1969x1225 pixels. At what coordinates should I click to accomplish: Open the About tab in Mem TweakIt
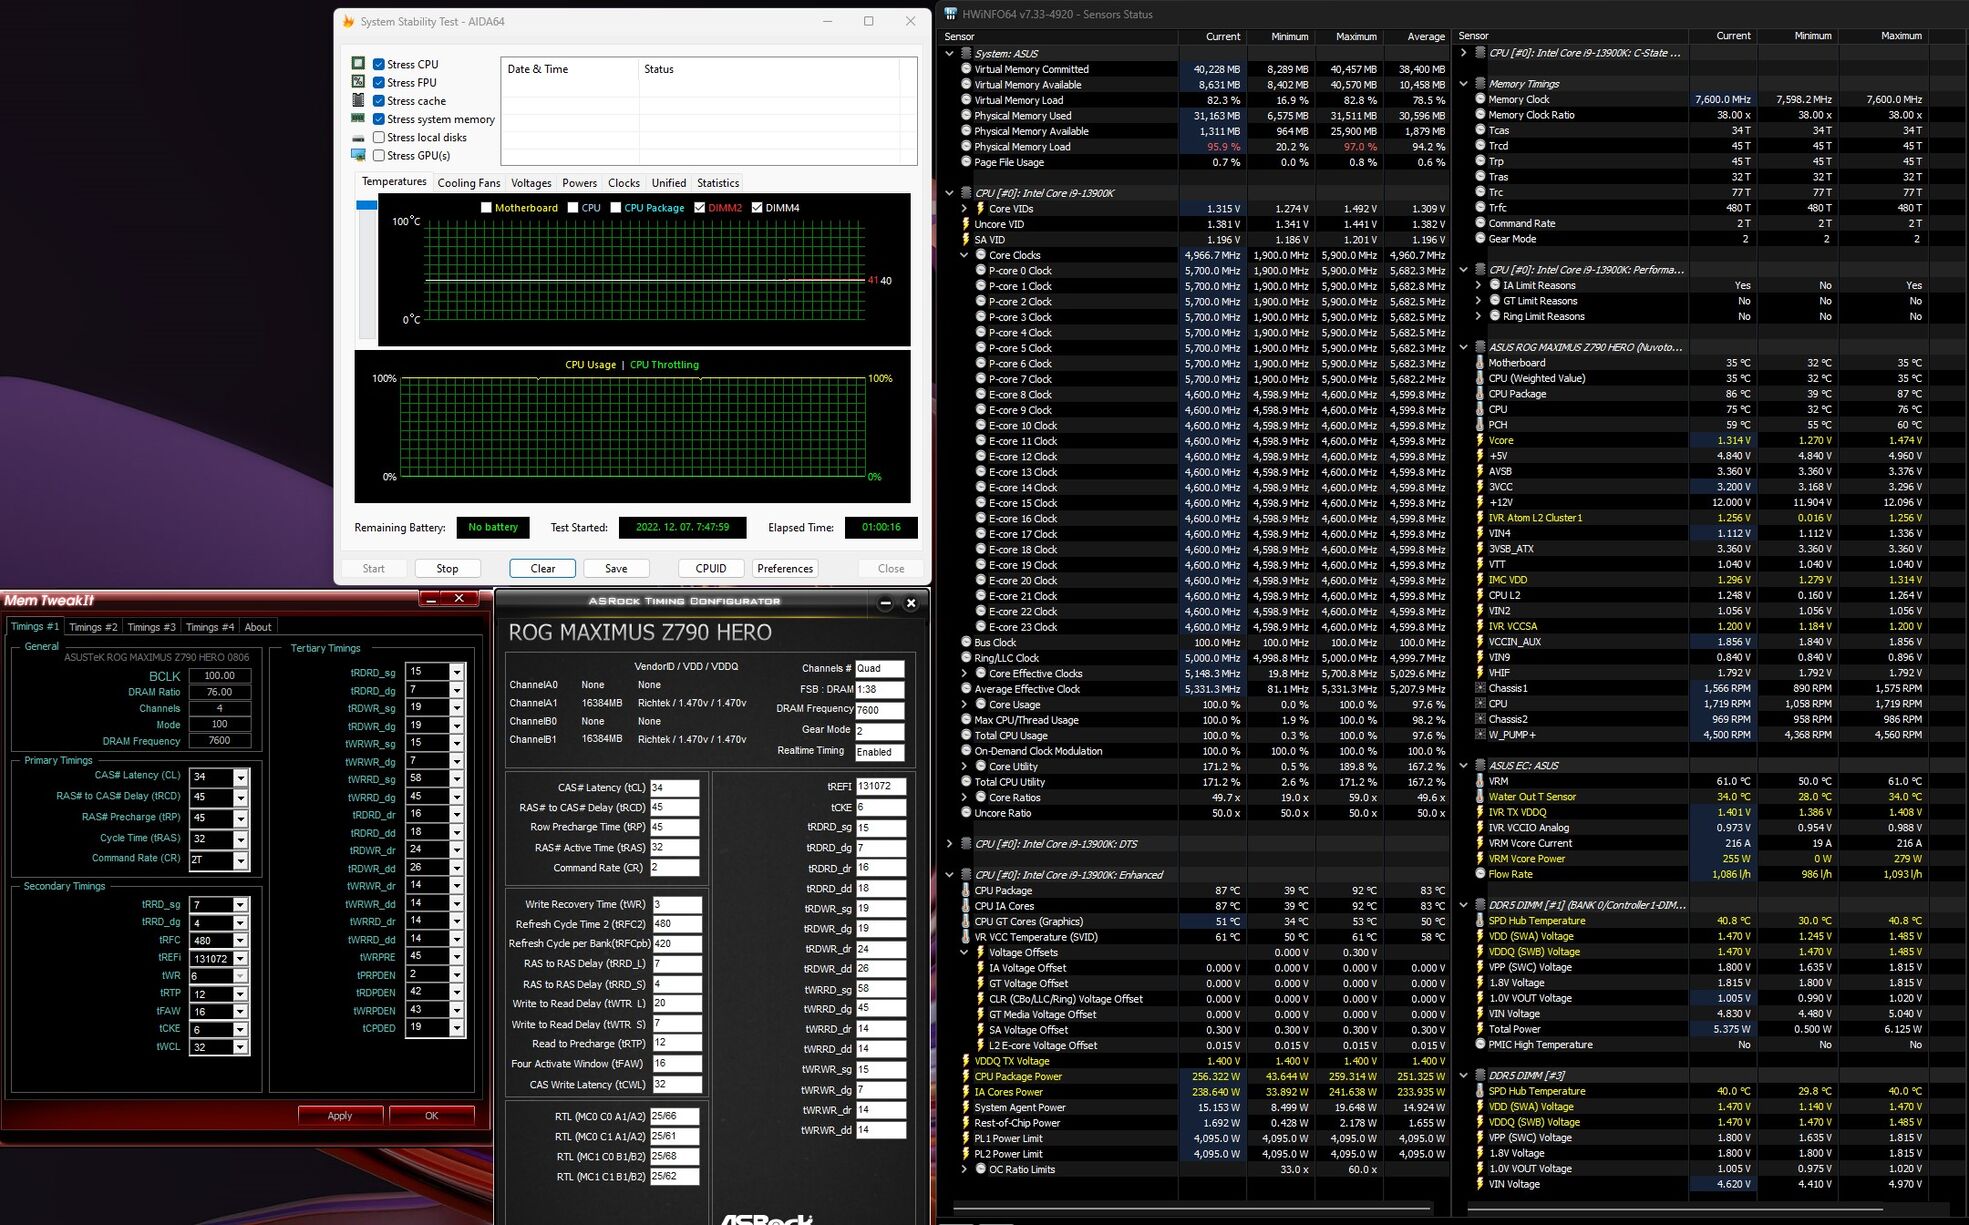258,627
